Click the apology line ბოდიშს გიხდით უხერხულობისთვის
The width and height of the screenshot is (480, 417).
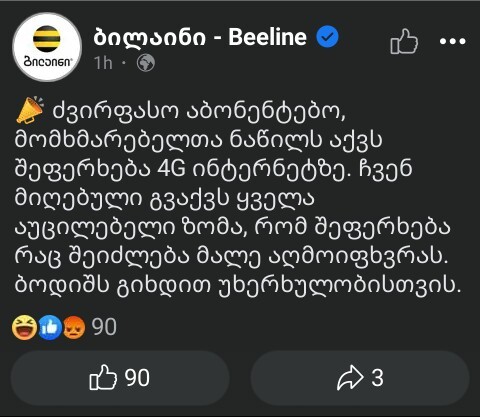coord(238,285)
